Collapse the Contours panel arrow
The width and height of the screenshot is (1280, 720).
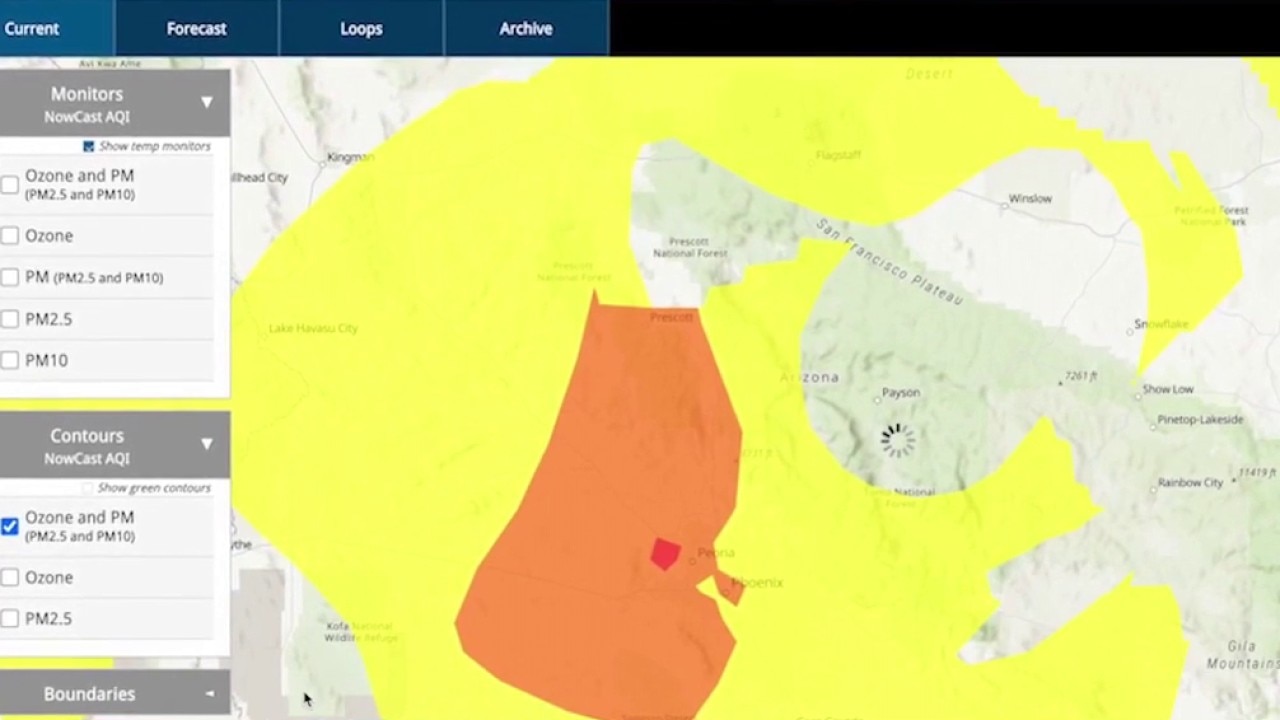click(x=206, y=444)
